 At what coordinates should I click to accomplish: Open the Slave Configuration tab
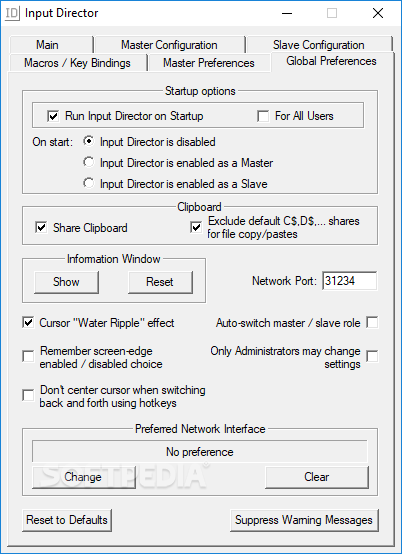(x=319, y=45)
